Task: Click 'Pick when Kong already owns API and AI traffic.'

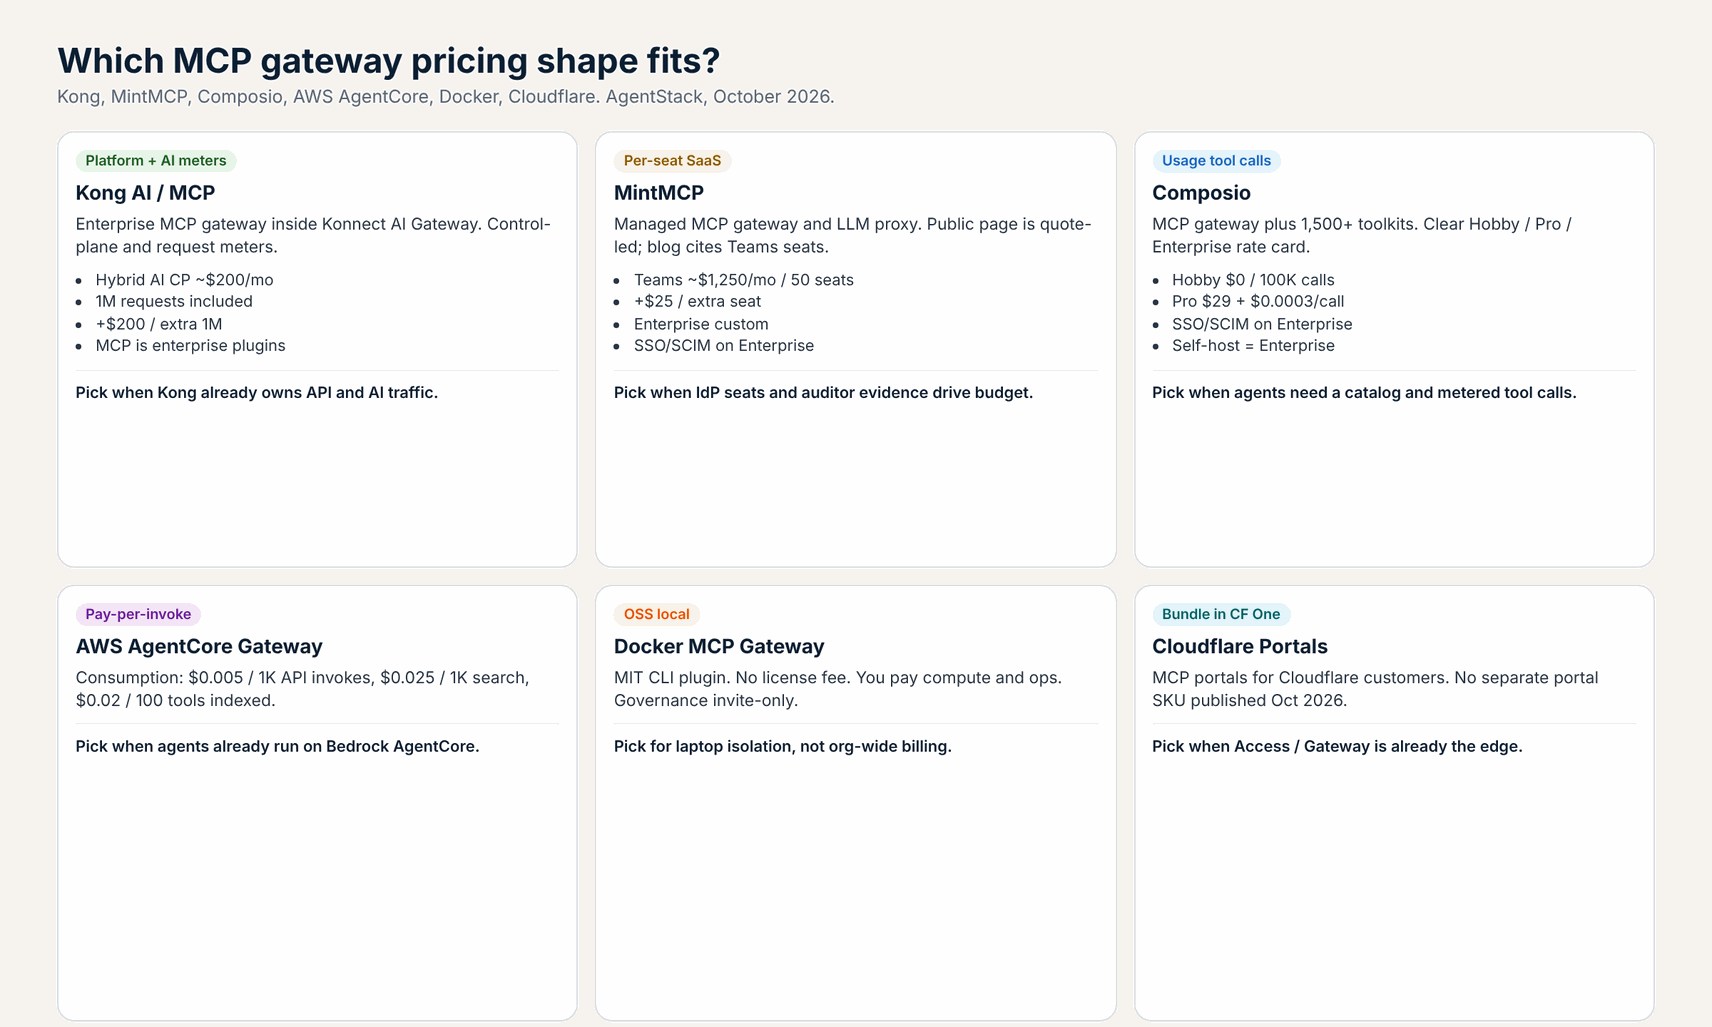Action: (257, 393)
